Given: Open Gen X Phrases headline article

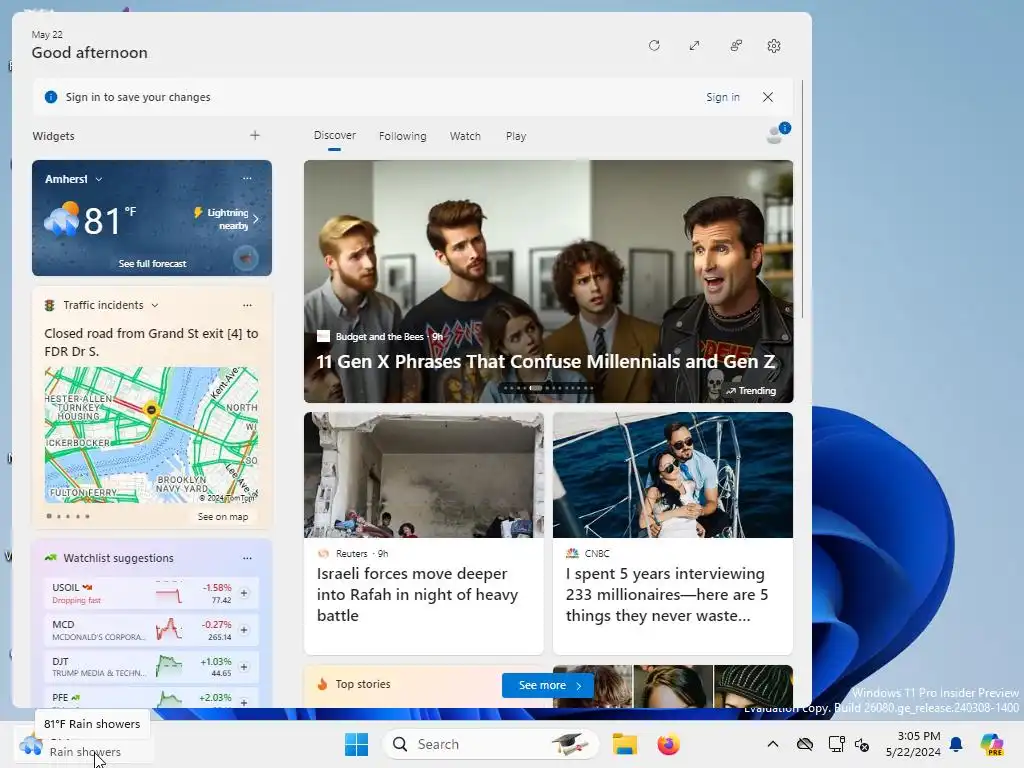Looking at the screenshot, I should click(545, 361).
